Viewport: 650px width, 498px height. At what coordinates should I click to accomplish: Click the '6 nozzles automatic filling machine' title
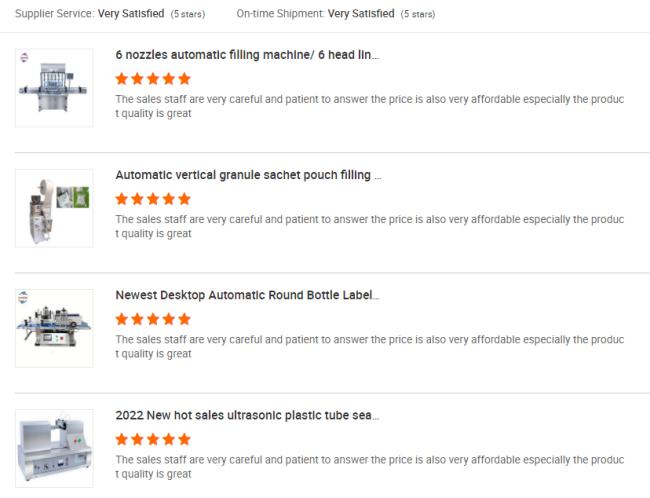[247, 55]
